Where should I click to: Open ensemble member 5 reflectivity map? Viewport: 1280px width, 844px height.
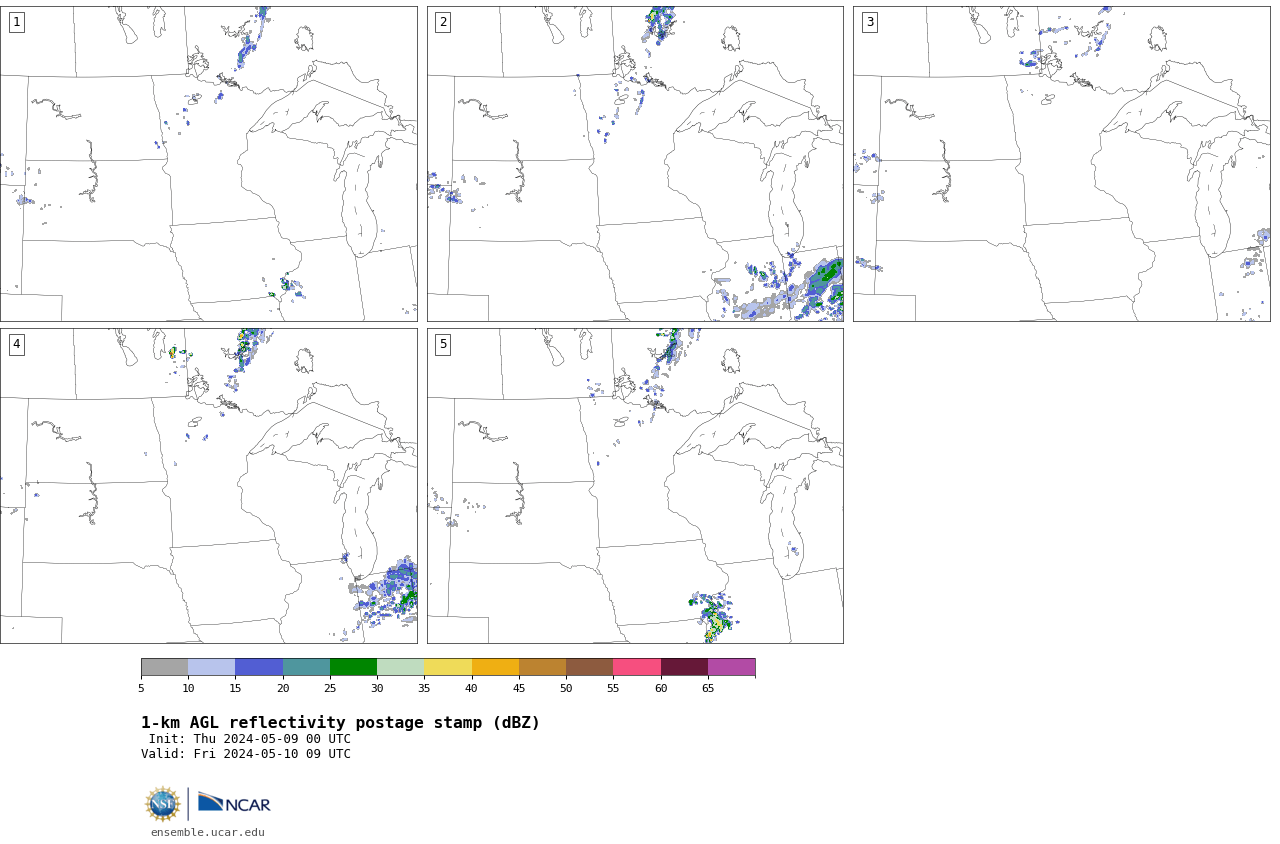(635, 486)
